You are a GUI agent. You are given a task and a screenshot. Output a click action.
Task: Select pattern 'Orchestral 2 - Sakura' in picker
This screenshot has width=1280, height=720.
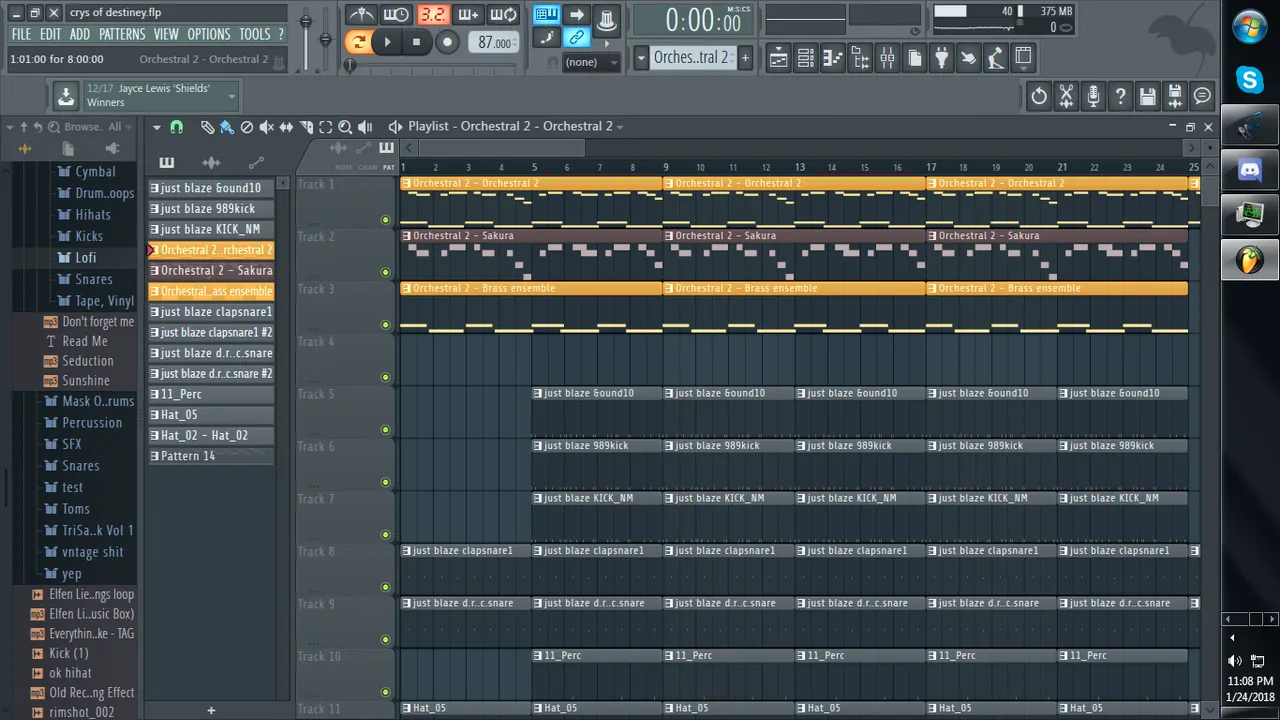[x=211, y=271]
